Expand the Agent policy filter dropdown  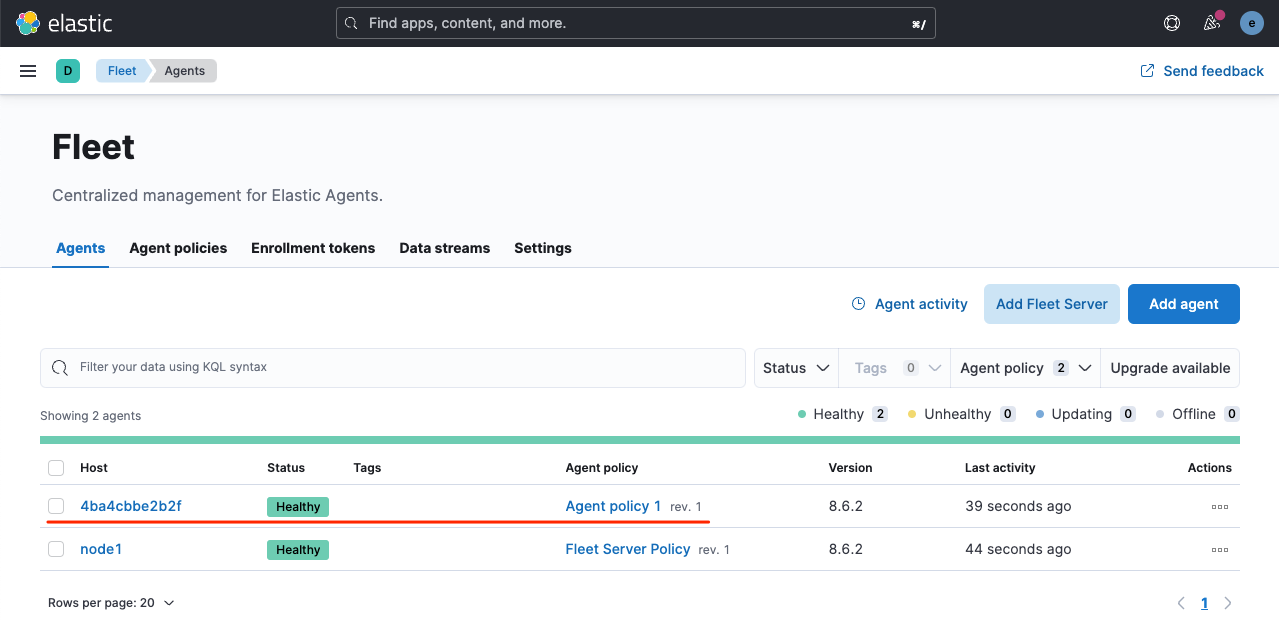(1025, 368)
